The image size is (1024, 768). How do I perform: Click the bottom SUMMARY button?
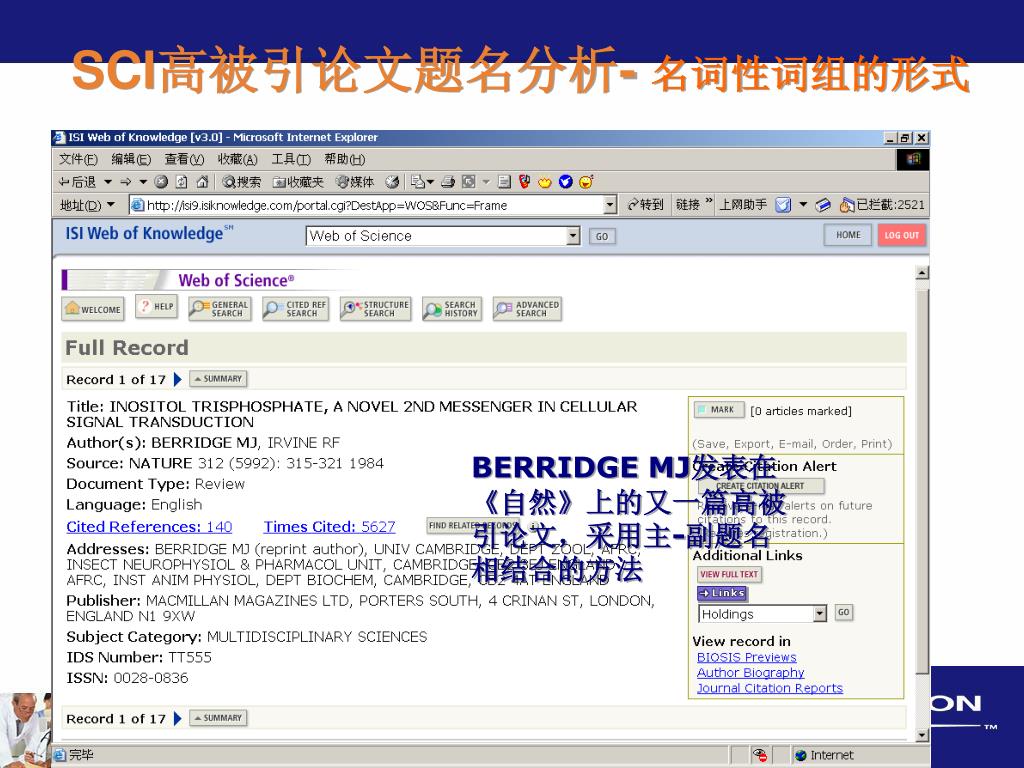click(218, 718)
